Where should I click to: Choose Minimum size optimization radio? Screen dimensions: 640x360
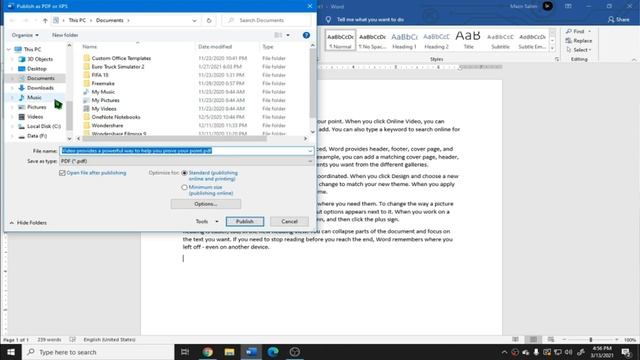pyautogui.click(x=184, y=187)
